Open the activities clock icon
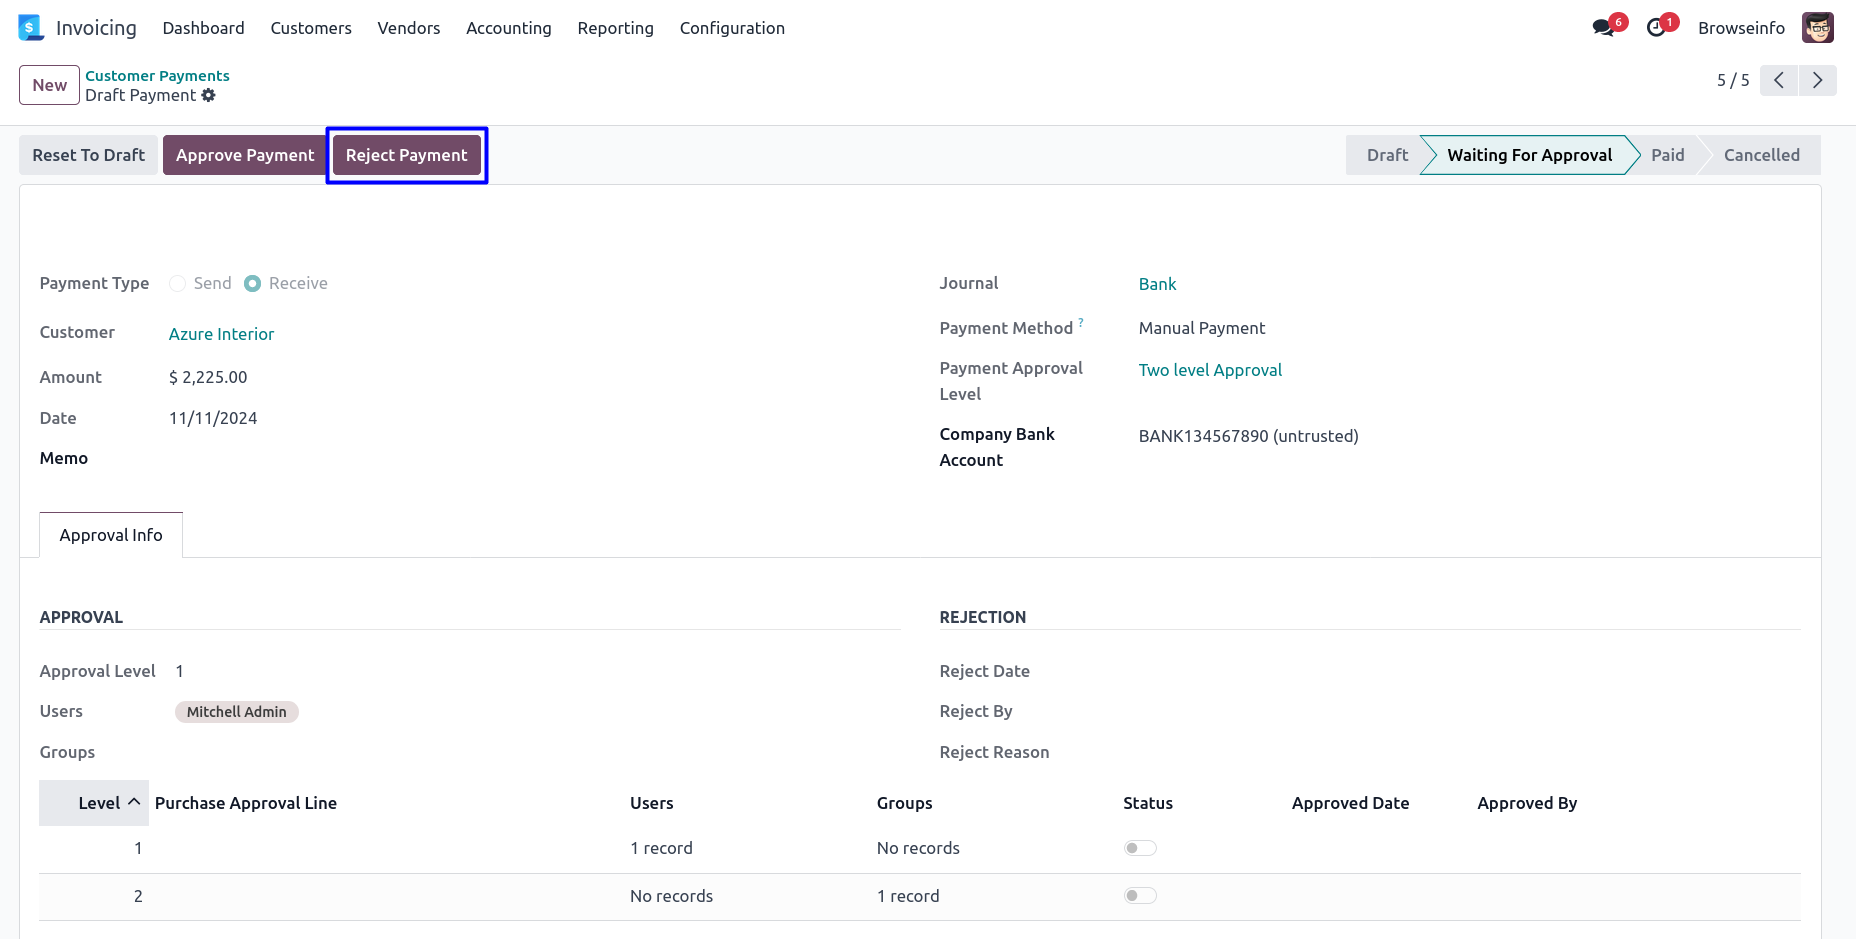The height and width of the screenshot is (939, 1856). tap(1656, 28)
